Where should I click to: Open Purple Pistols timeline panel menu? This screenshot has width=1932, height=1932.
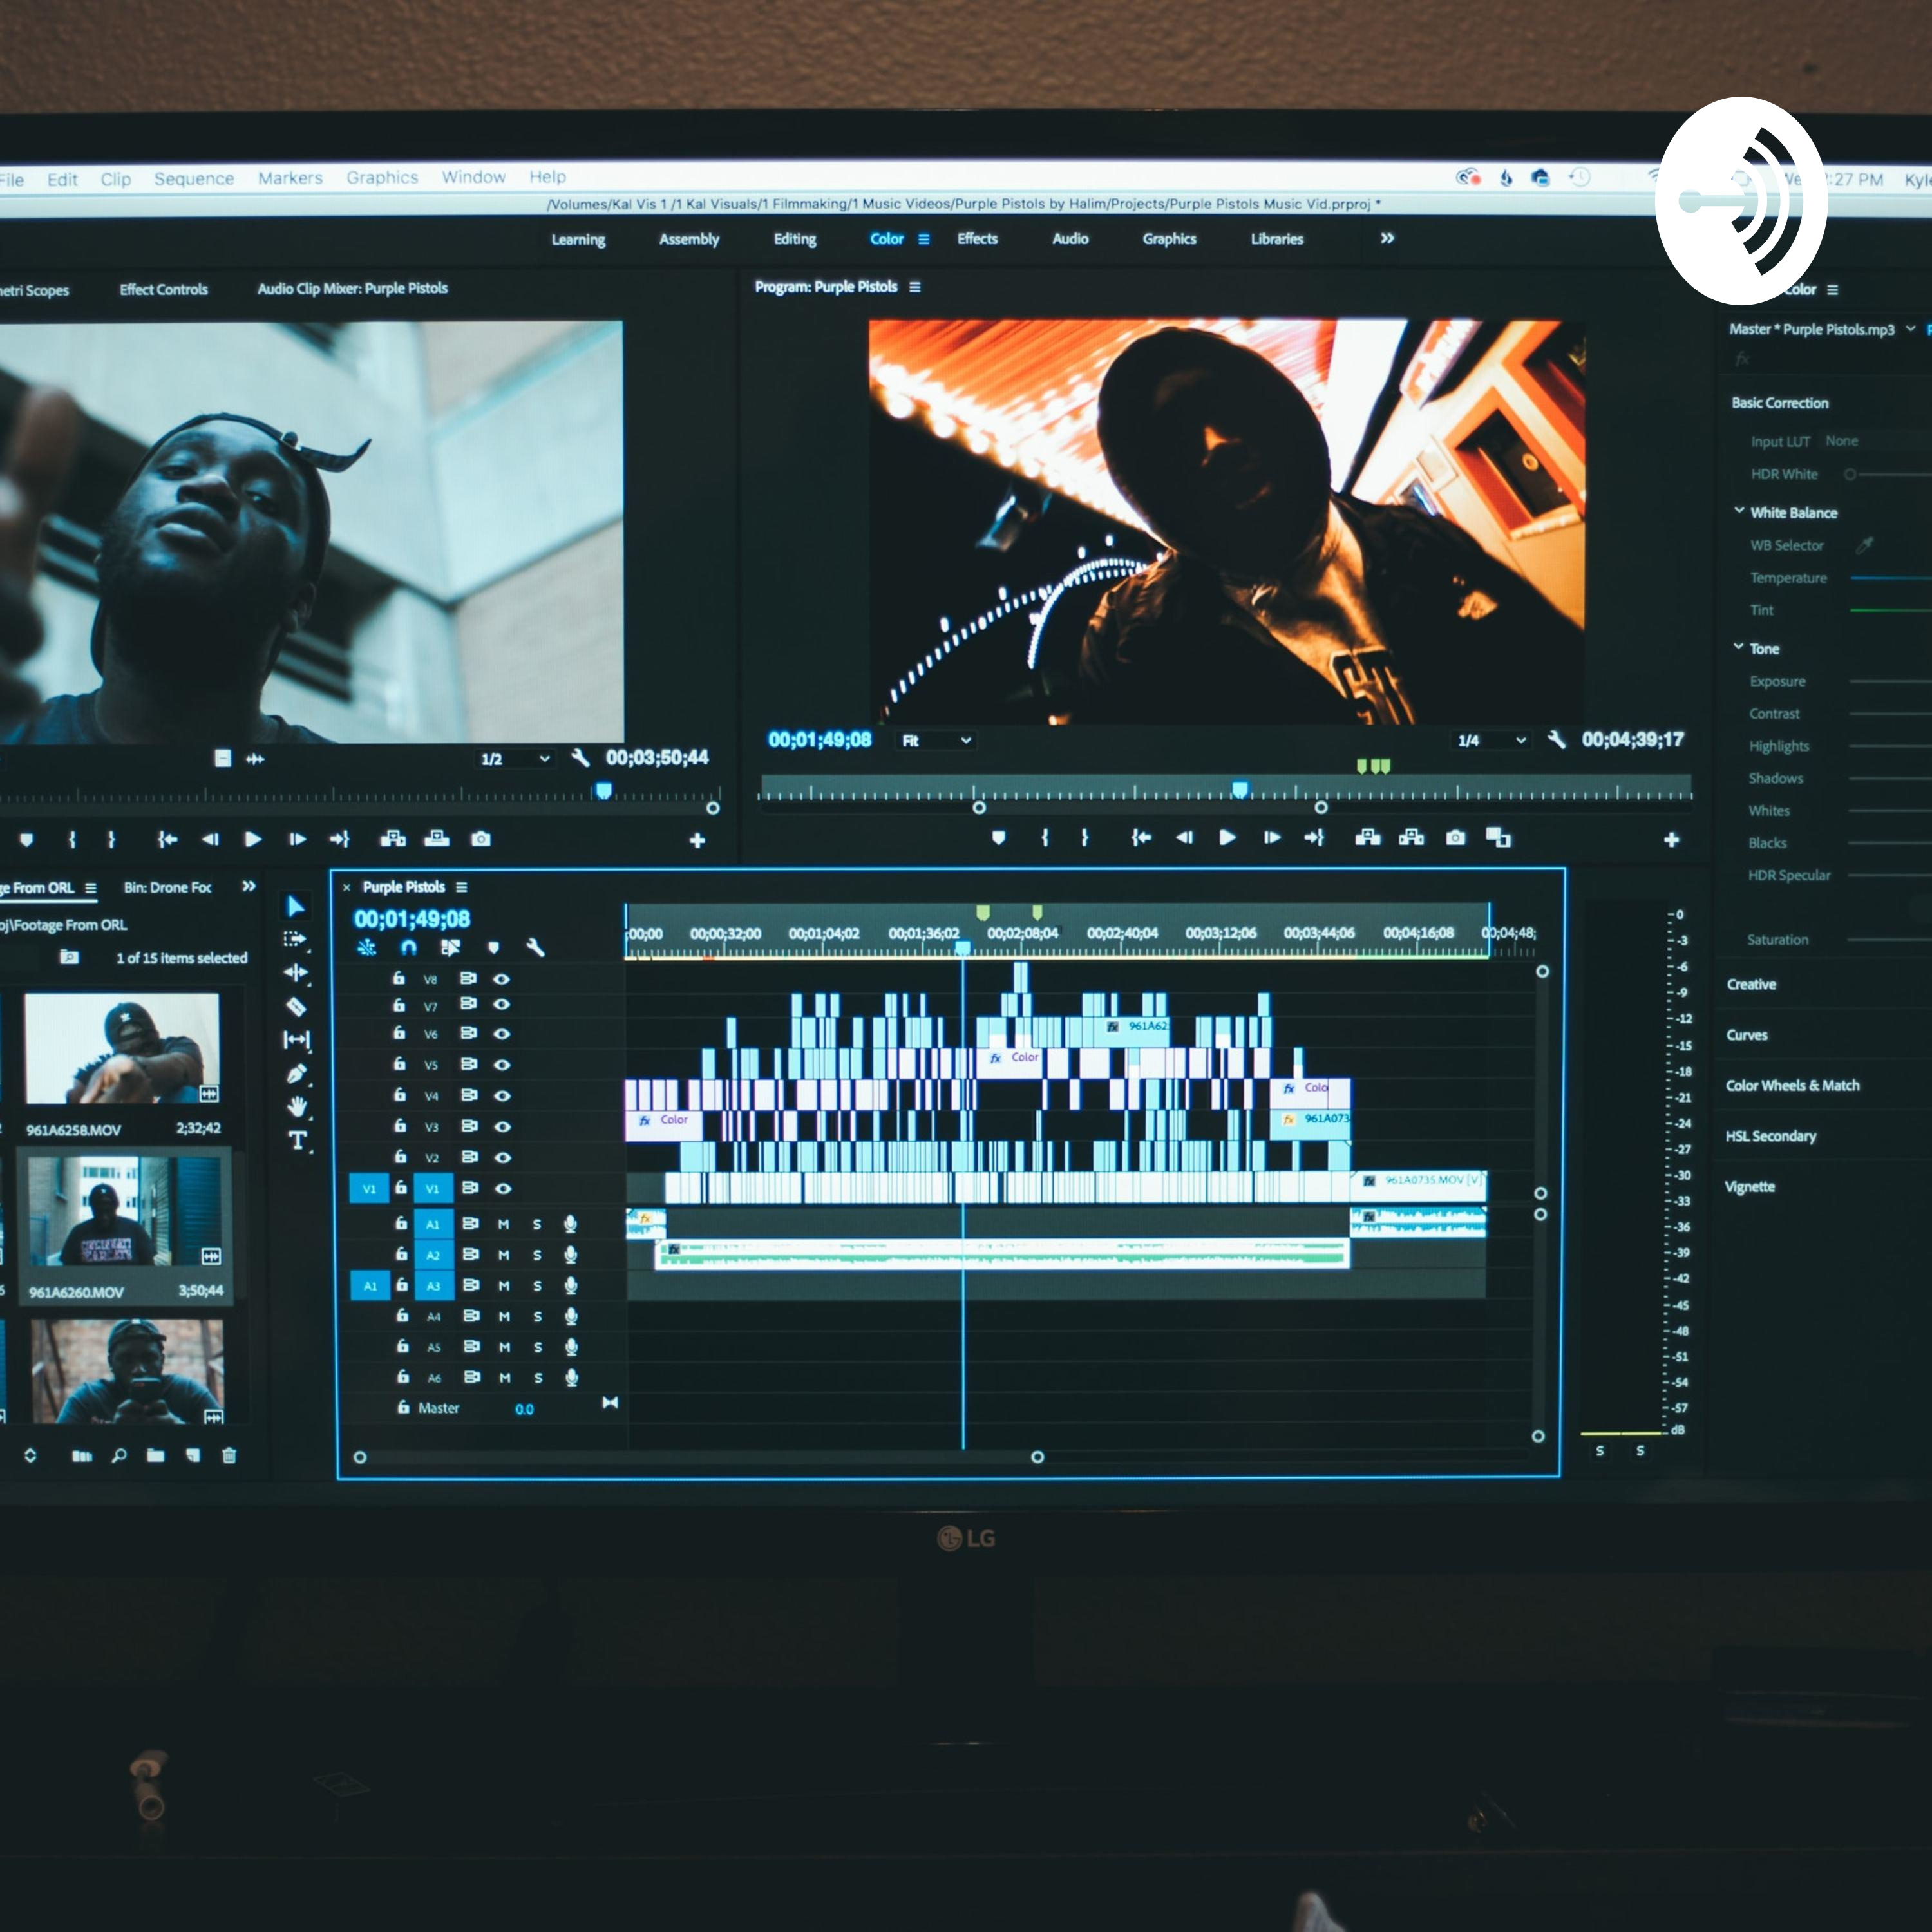pyautogui.click(x=461, y=887)
